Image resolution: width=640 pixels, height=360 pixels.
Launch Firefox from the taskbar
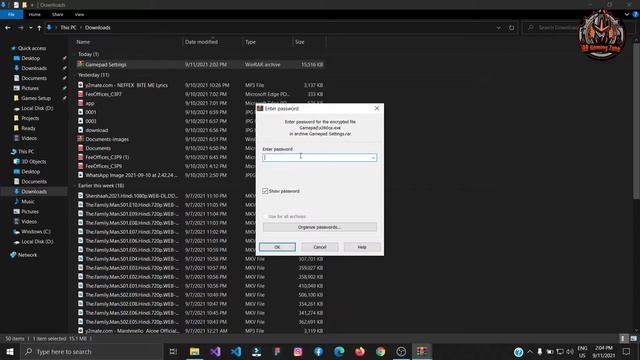coord(360,351)
